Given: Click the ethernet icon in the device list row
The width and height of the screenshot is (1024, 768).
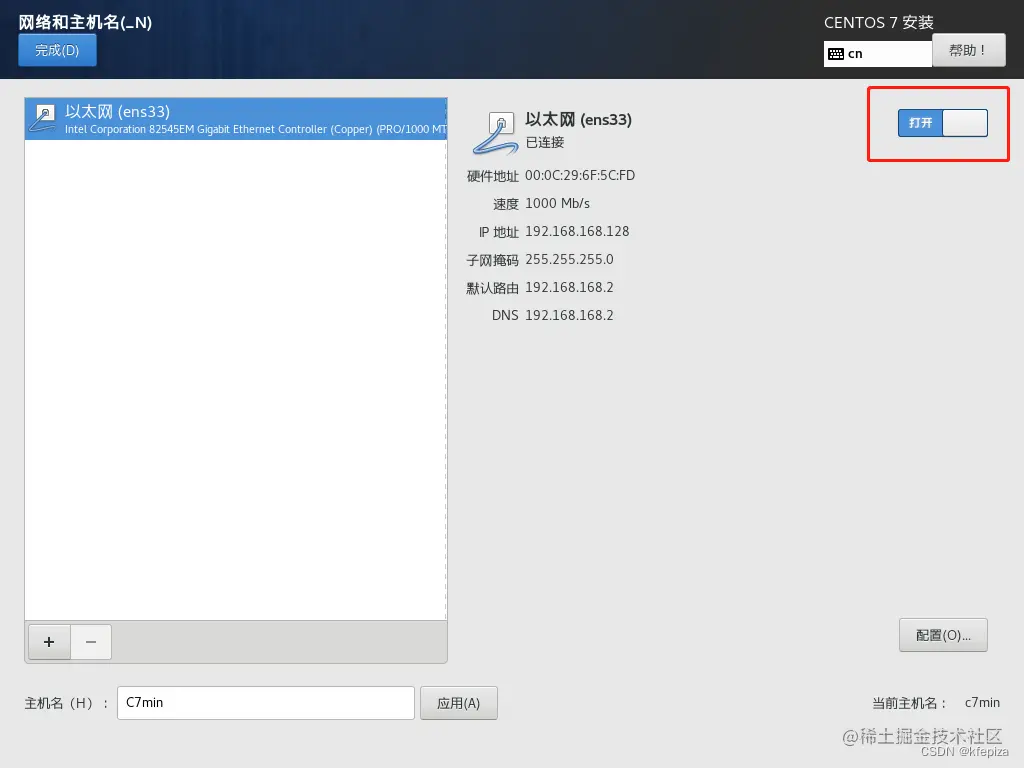Looking at the screenshot, I should pyautogui.click(x=44, y=118).
